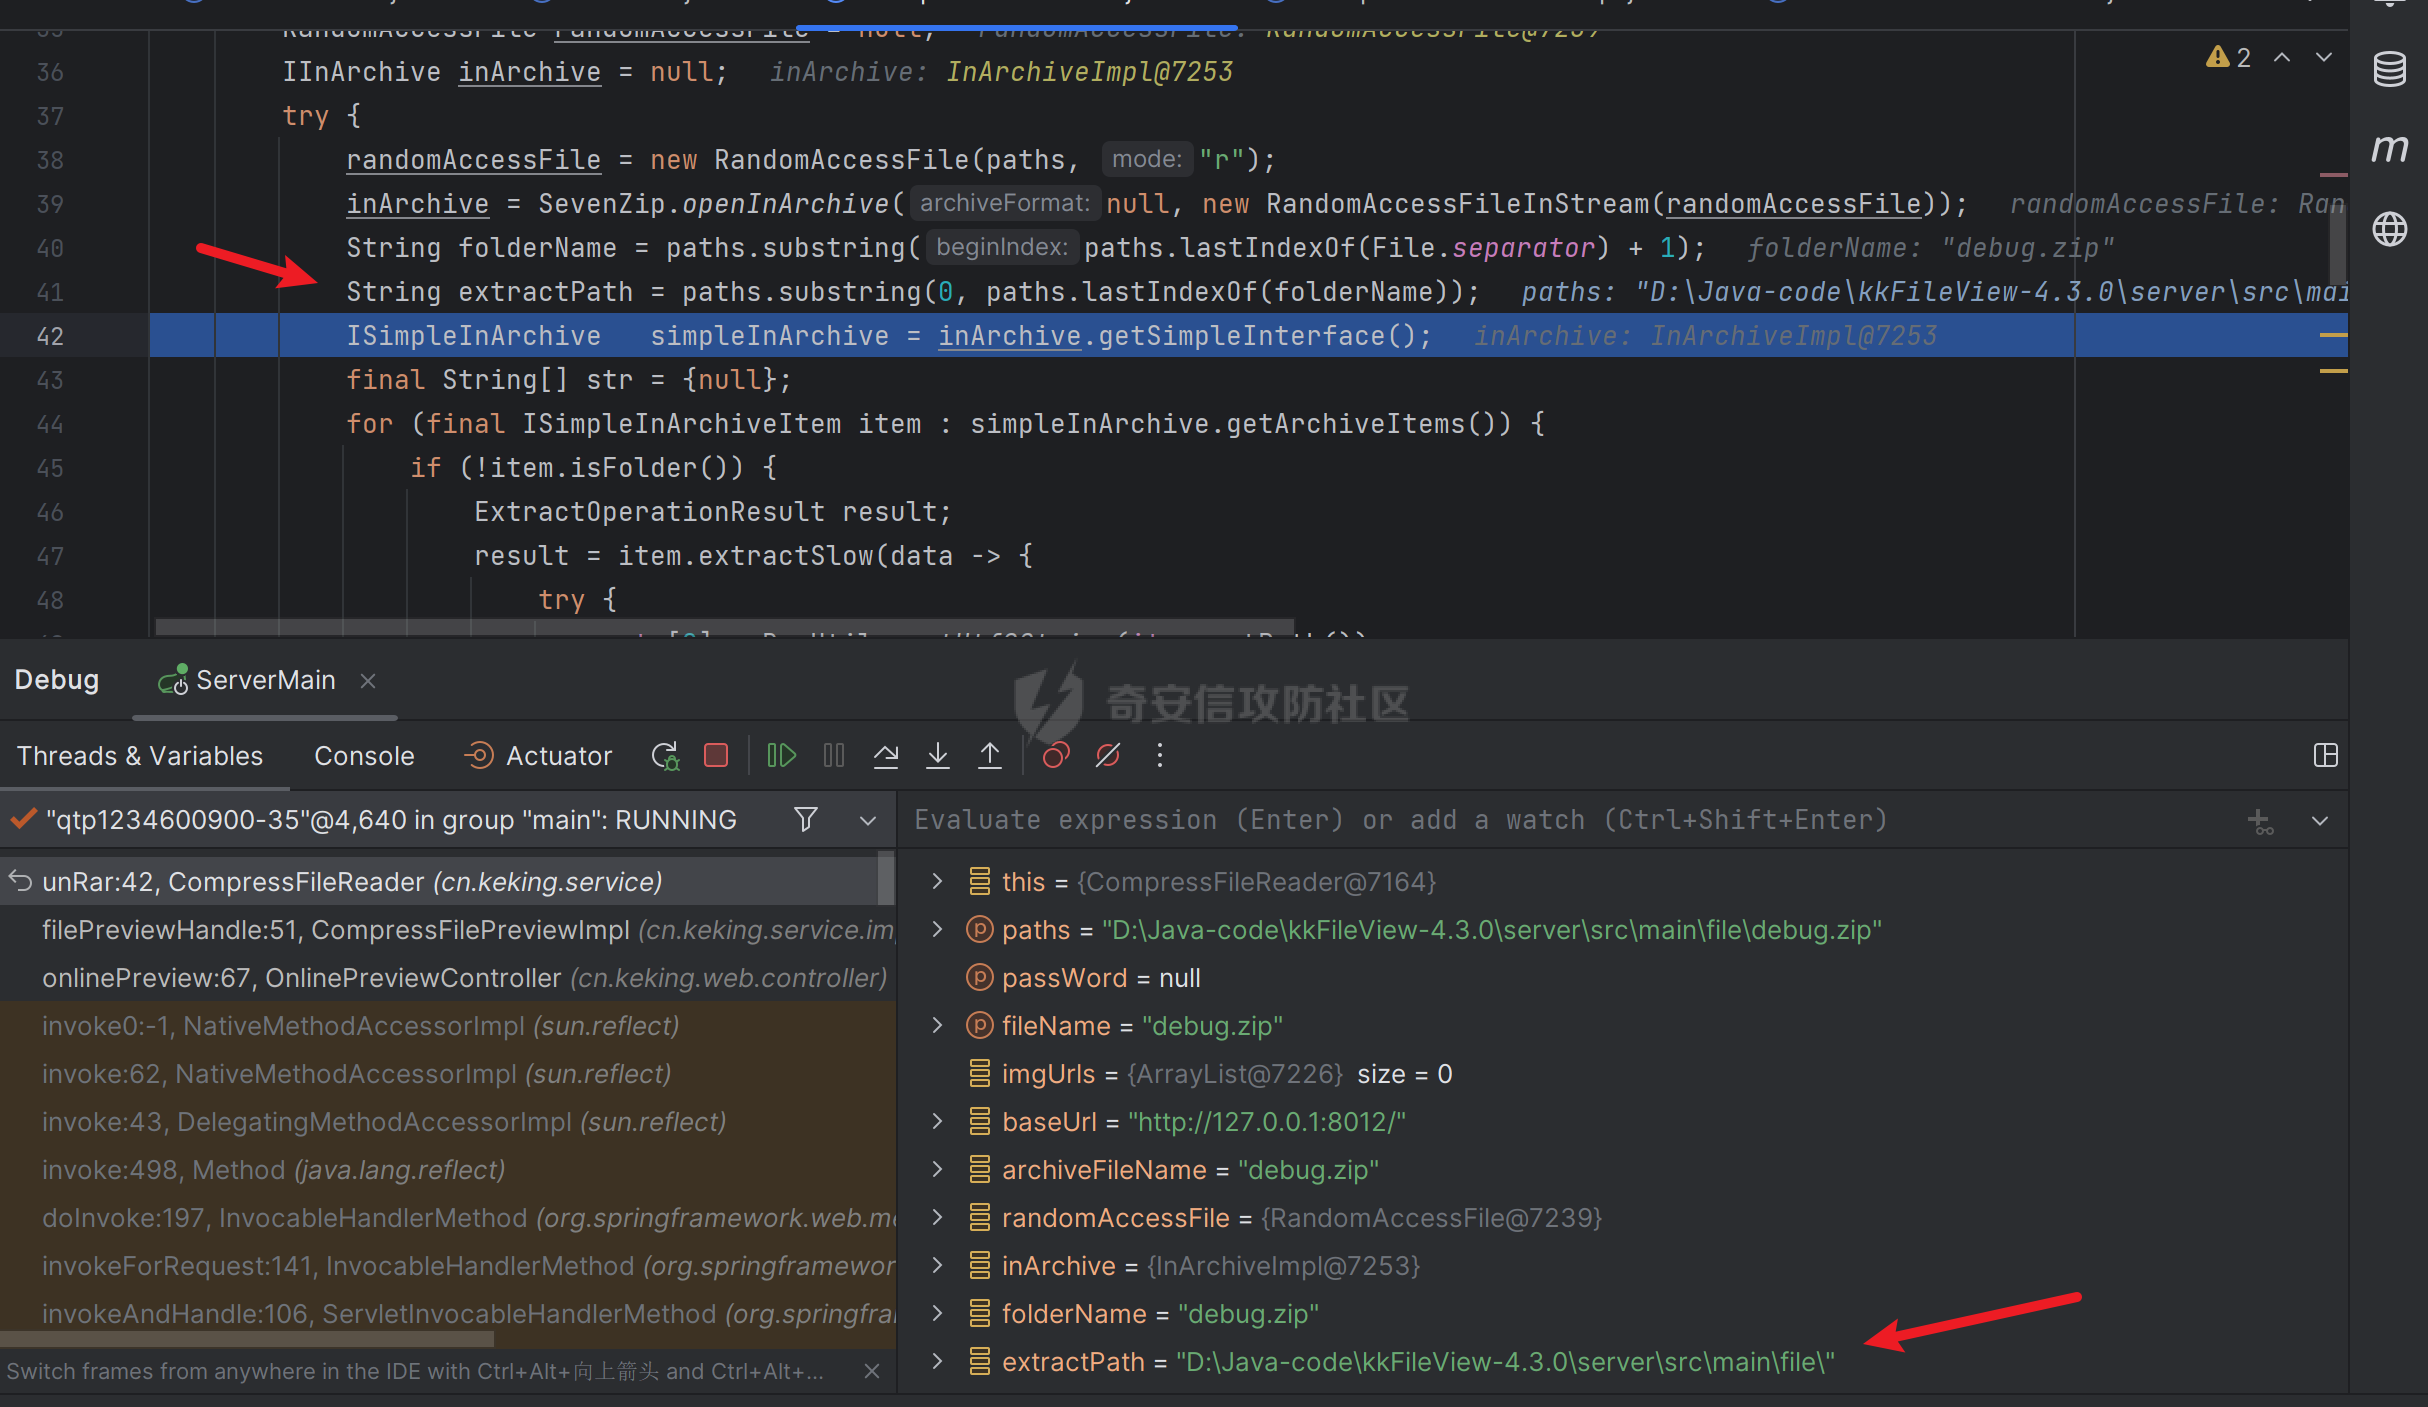Switch to the Console tab
This screenshot has height=1407, width=2428.
pos(364,756)
